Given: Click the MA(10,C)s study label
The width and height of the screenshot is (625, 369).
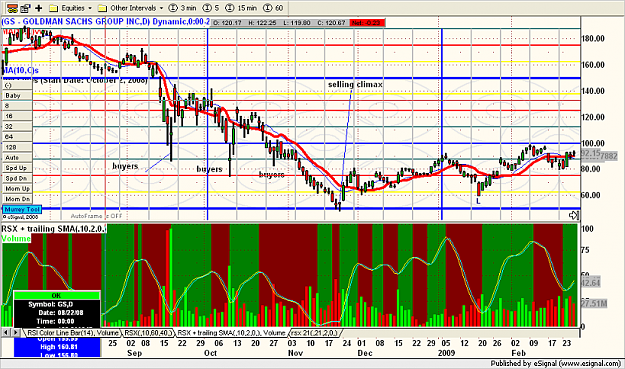Looking at the screenshot, I should pos(20,71).
